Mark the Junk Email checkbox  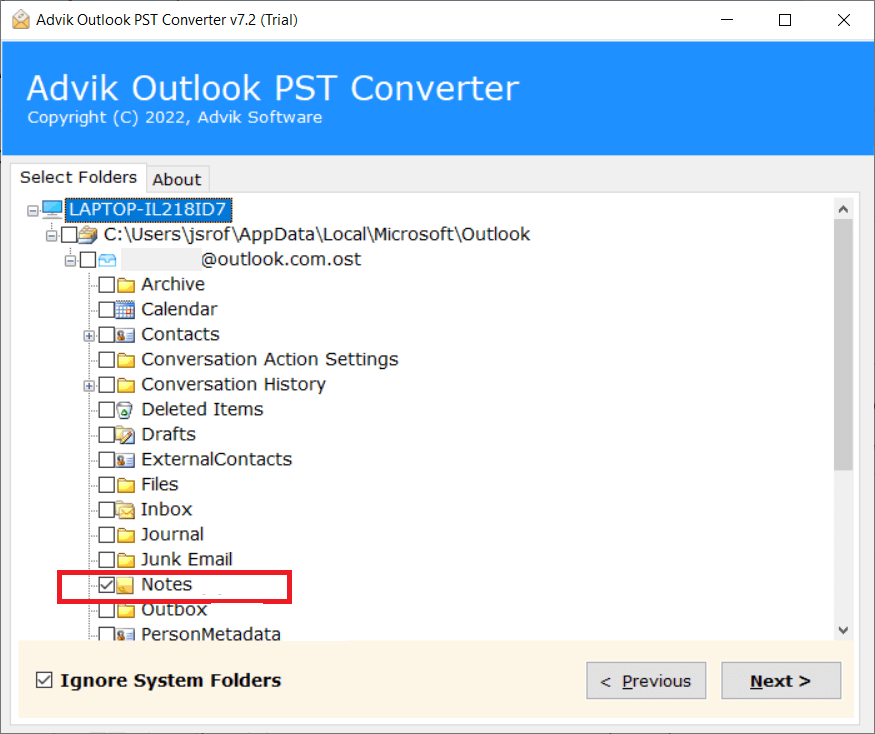click(107, 560)
